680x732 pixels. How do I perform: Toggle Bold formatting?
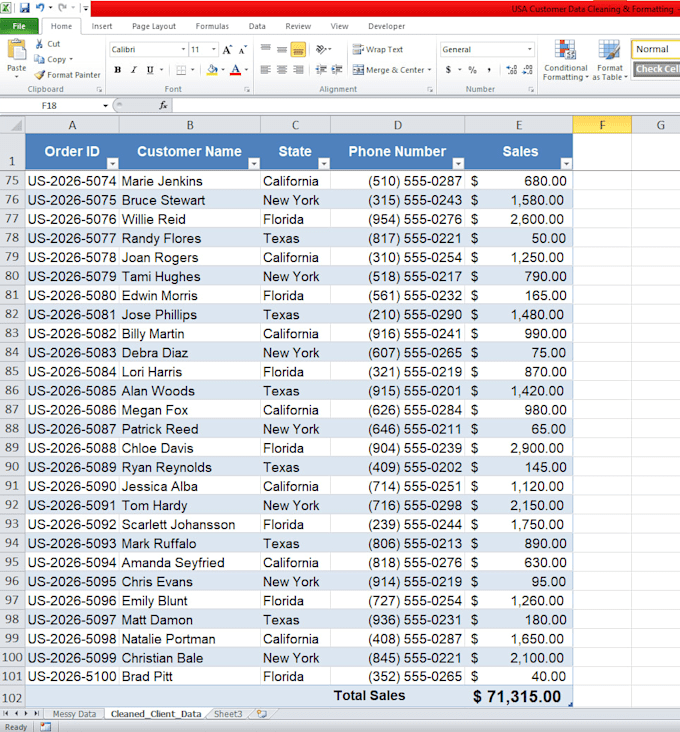pos(118,70)
